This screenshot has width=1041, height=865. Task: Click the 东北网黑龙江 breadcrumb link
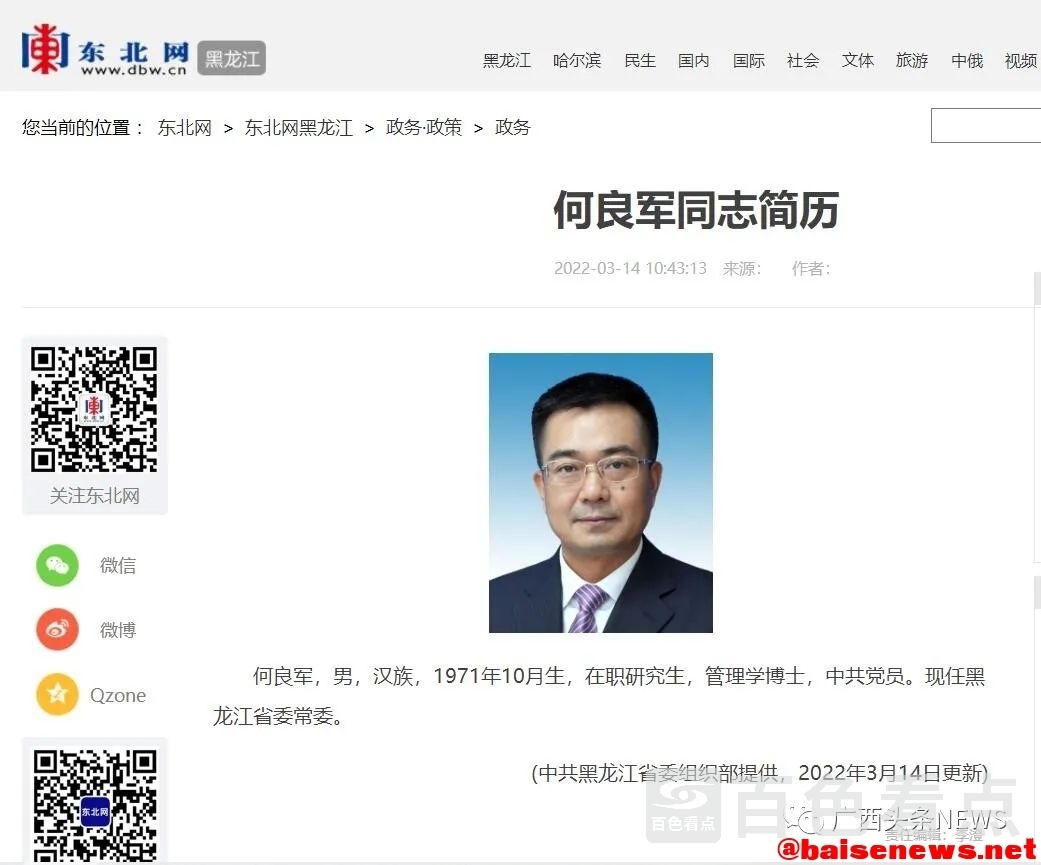click(299, 128)
